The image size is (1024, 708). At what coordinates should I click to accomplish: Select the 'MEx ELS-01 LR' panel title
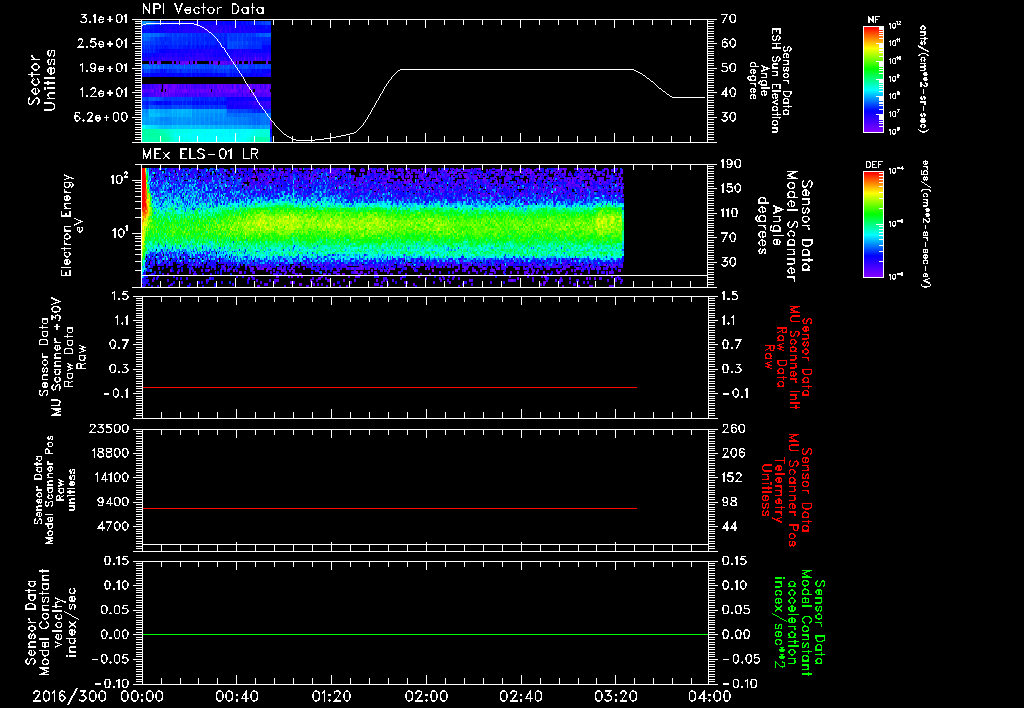pos(200,154)
